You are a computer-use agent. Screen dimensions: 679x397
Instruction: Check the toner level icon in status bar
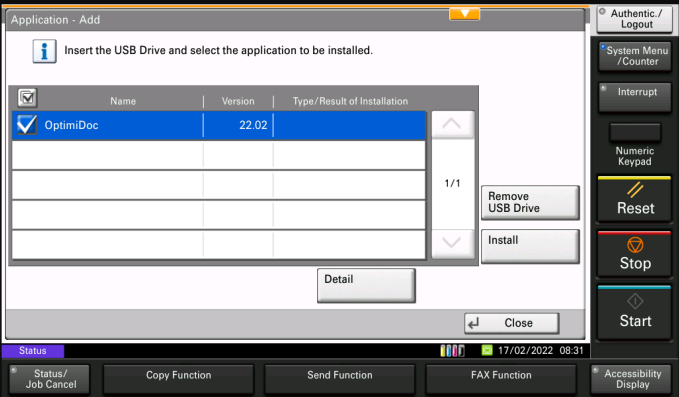(x=452, y=351)
